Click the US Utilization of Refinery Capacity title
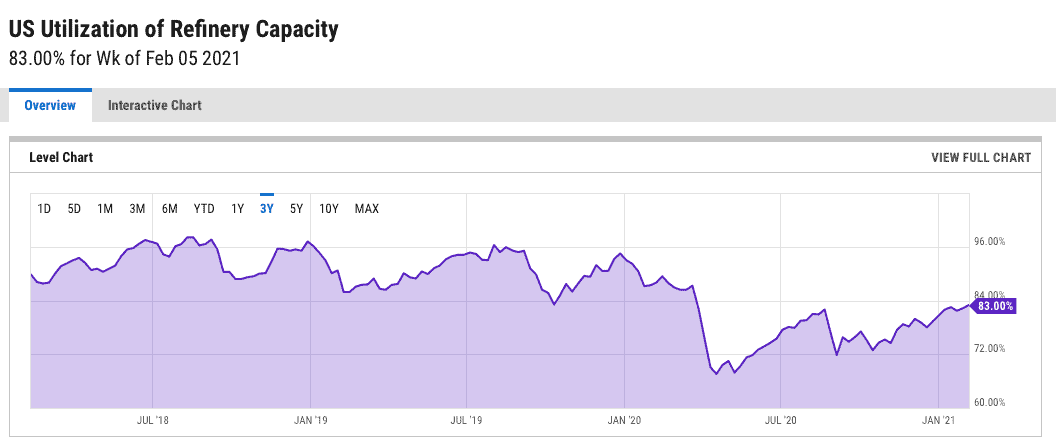Viewport: 1056px width, 446px height. coord(173,30)
